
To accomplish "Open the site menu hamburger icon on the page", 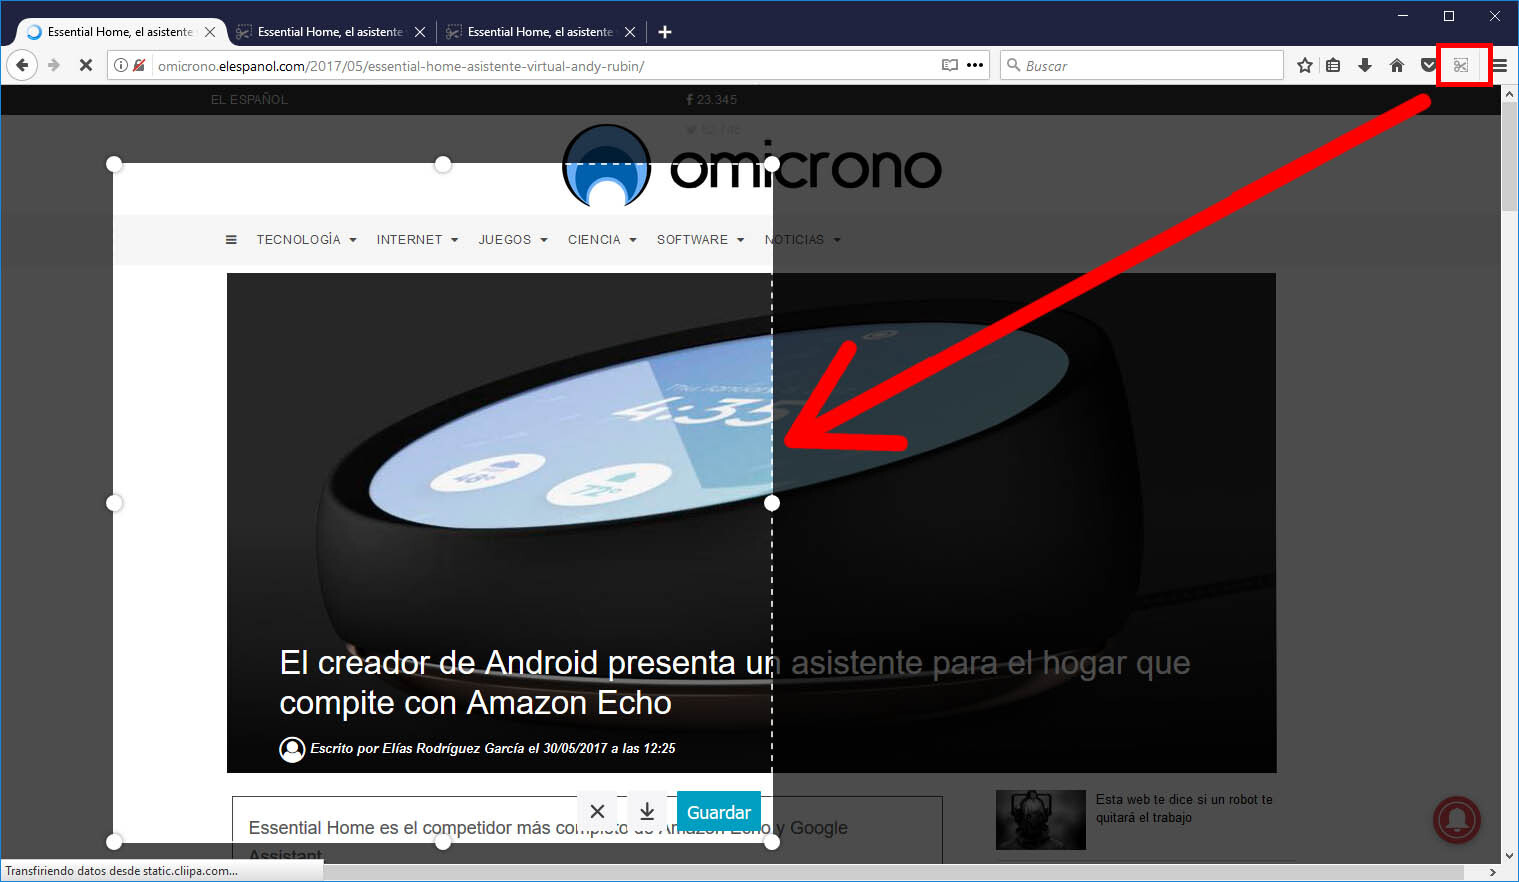I will (x=231, y=239).
